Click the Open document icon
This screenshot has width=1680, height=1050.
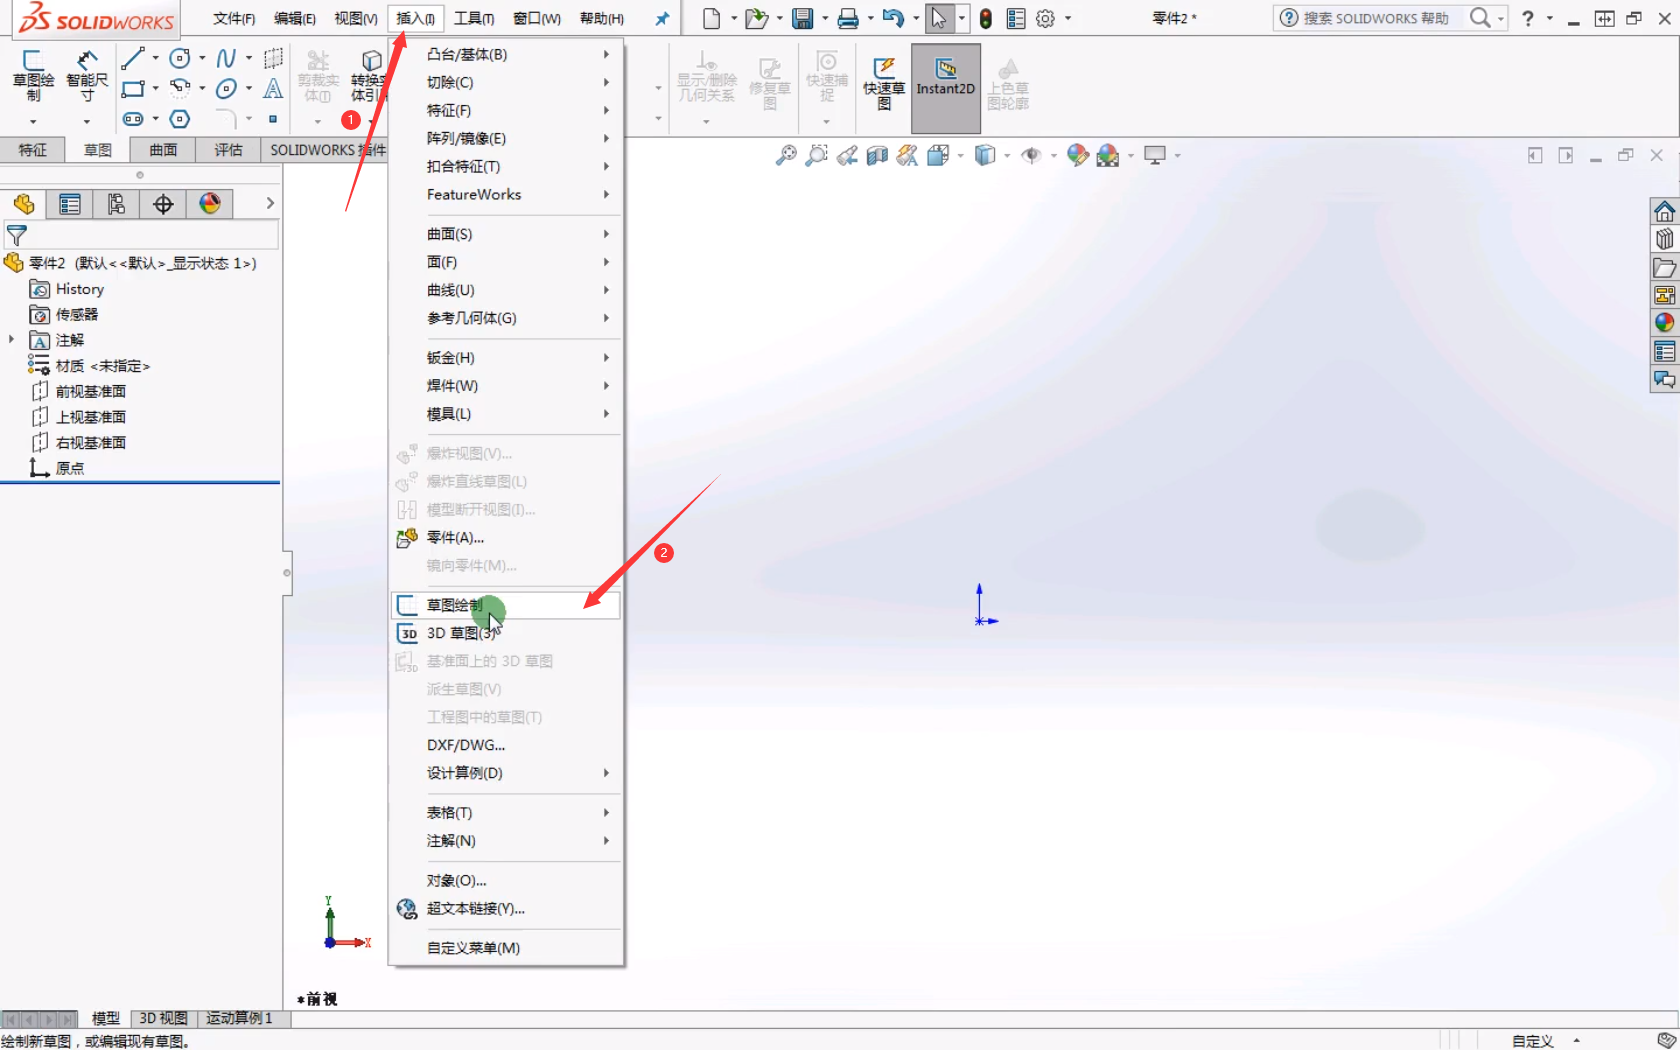coord(757,18)
